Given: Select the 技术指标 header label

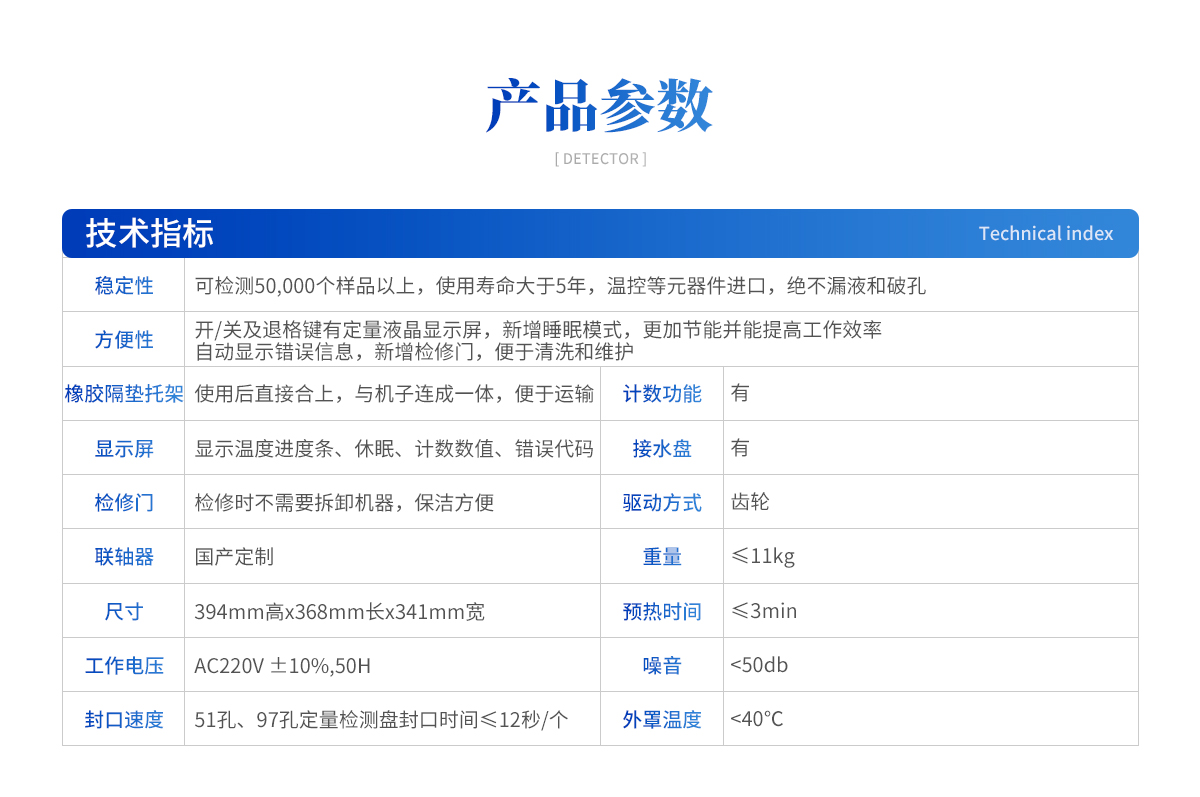Looking at the screenshot, I should click(150, 233).
